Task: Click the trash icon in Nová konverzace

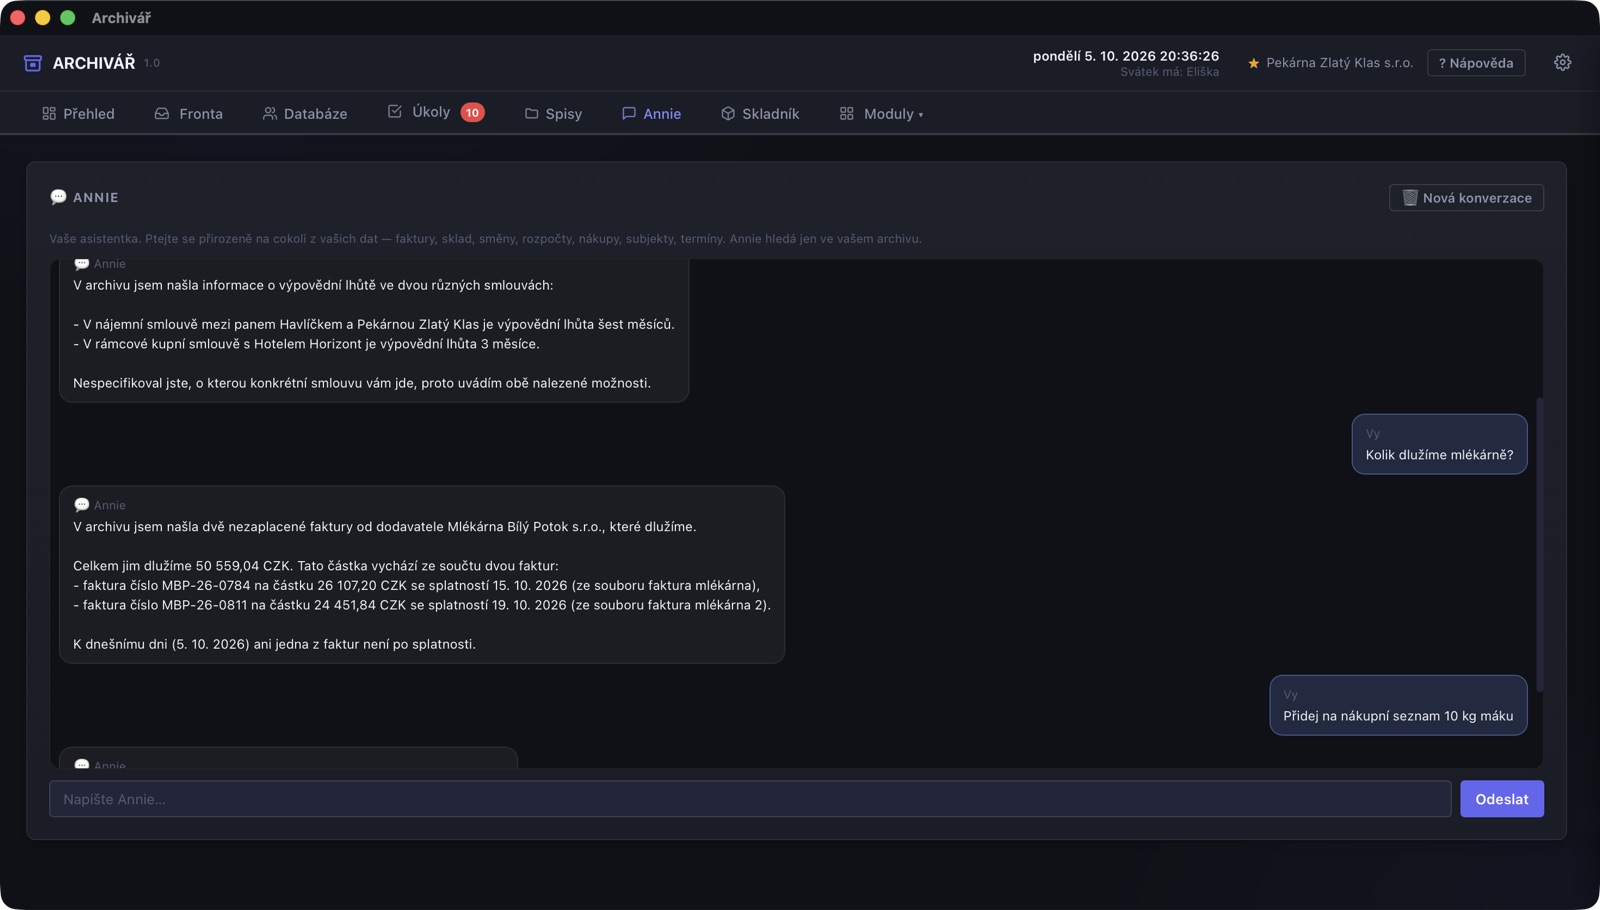Action: (x=1410, y=198)
